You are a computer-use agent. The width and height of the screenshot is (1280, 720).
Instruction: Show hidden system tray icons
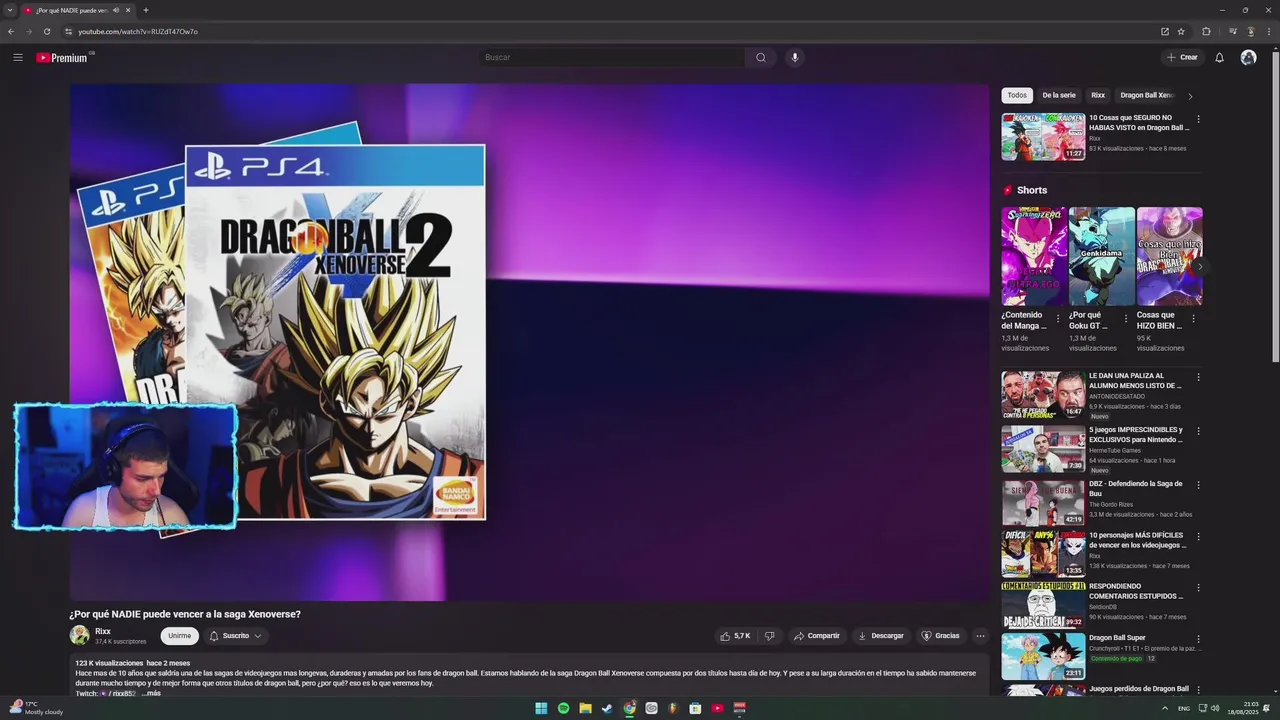click(x=1164, y=708)
